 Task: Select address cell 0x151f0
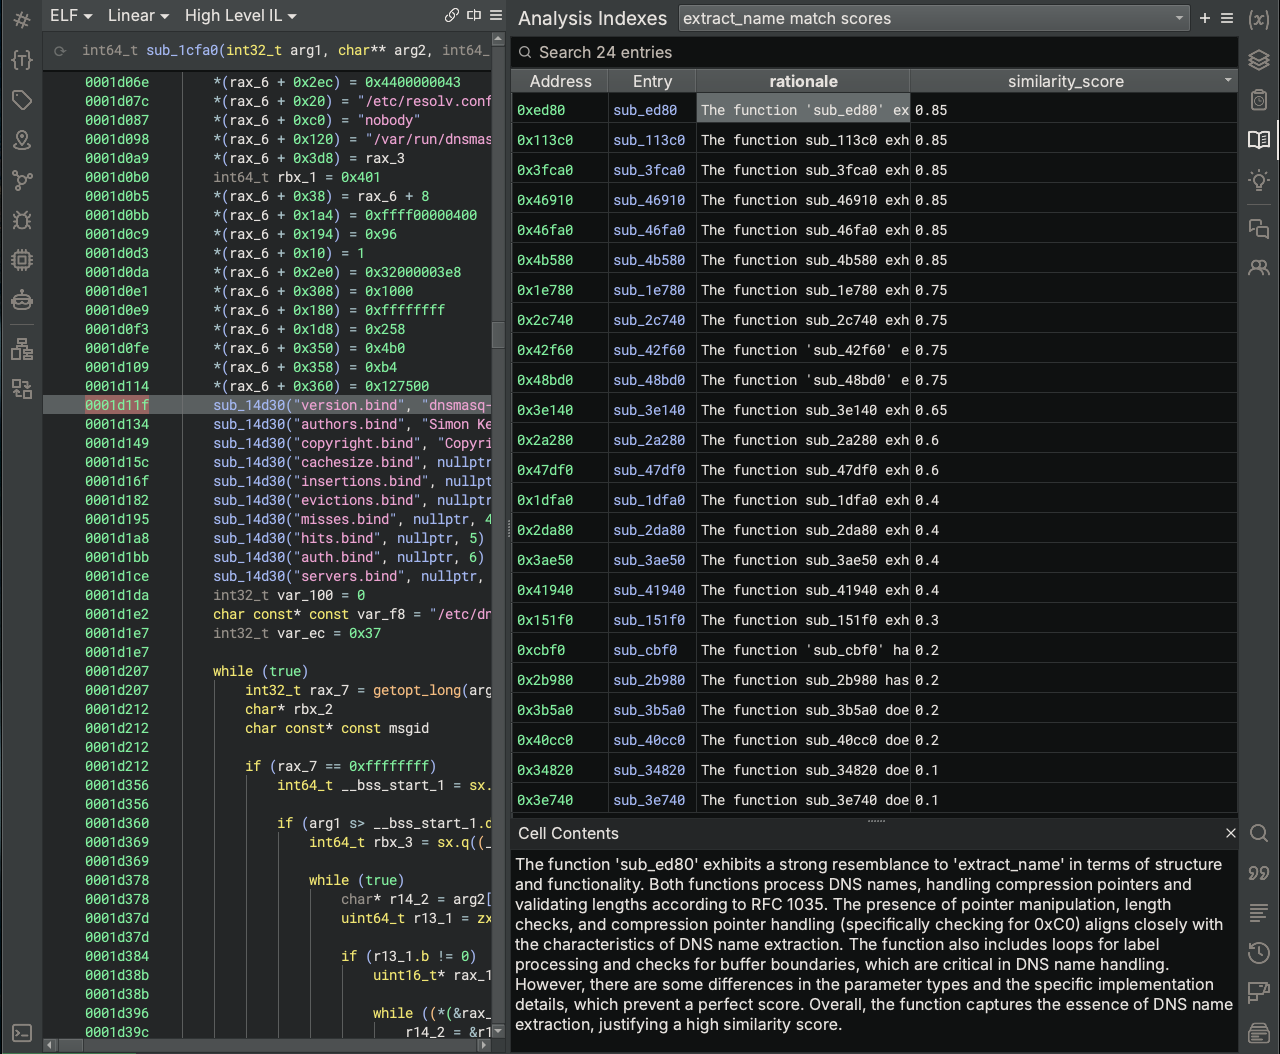(560, 620)
